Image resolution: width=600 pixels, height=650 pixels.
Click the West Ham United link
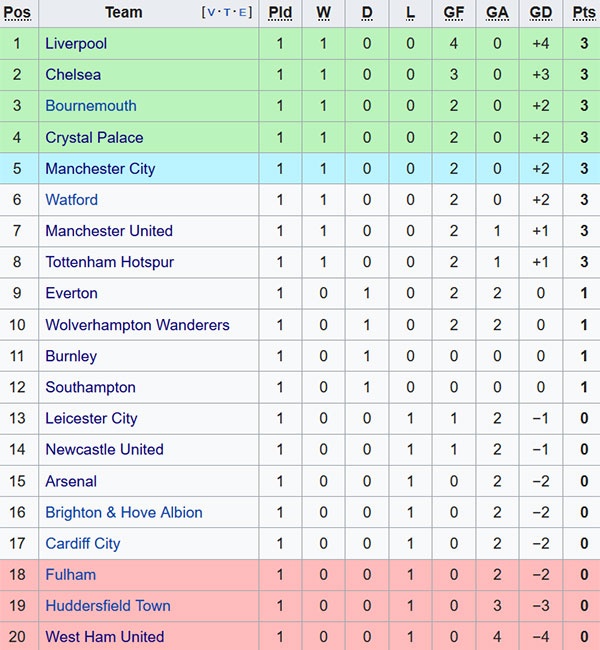click(105, 637)
